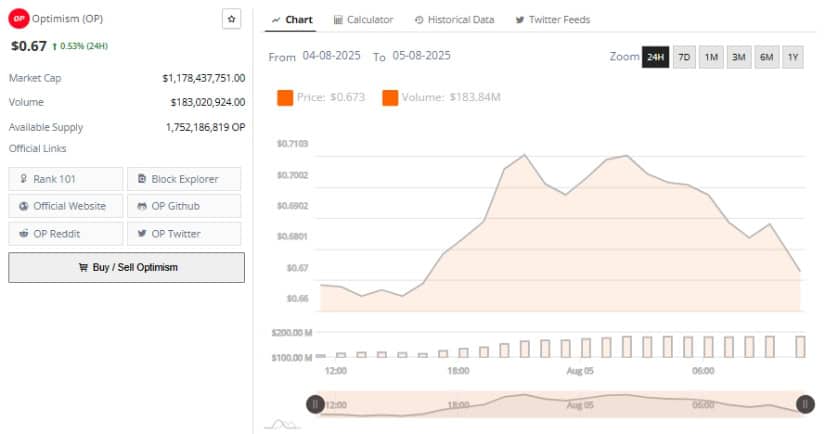The image size is (825, 434).
Task: Select the 6M zoom range
Action: [767, 57]
